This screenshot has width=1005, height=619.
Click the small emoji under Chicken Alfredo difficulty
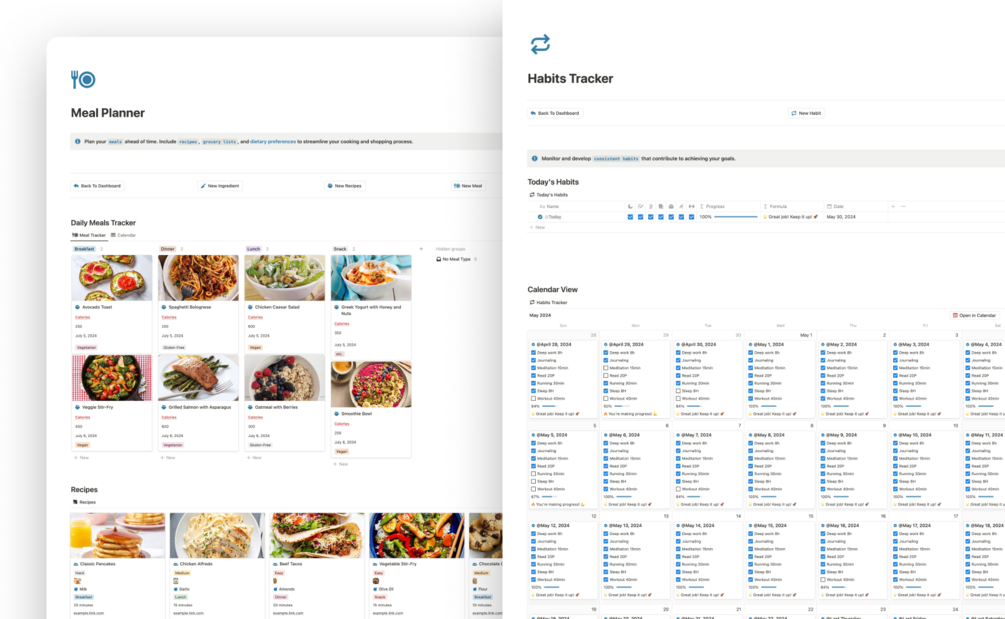pos(176,581)
